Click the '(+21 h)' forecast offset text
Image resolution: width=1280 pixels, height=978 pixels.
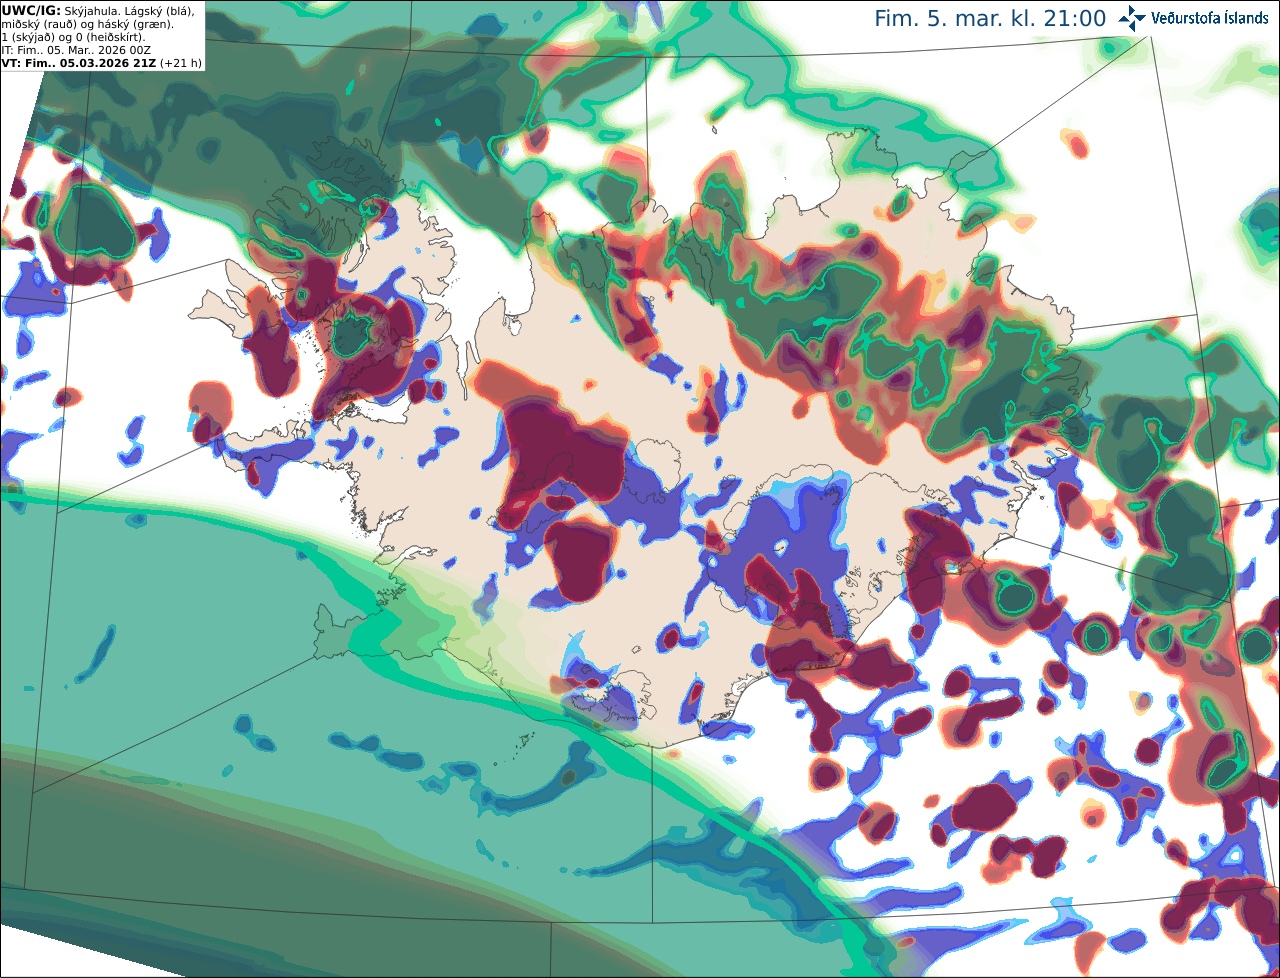(x=181, y=63)
